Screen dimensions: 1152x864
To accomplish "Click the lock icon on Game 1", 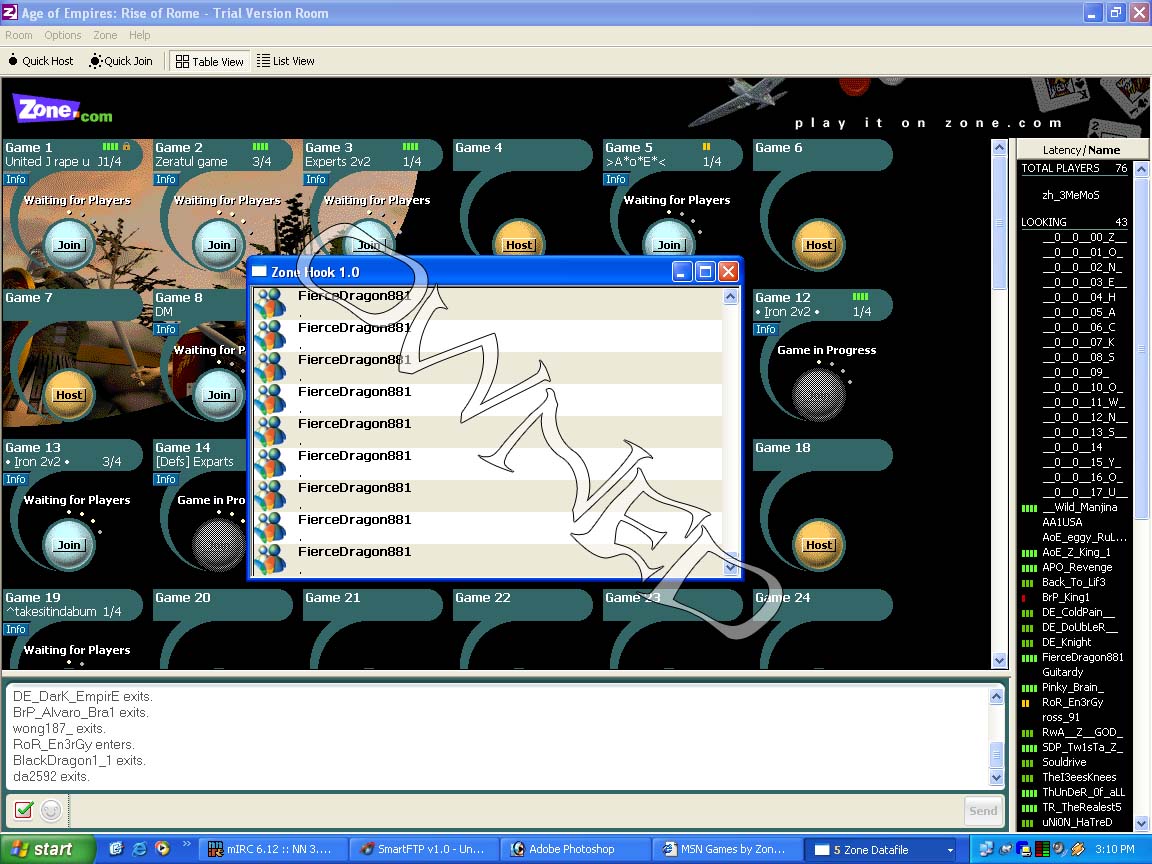I will pyautogui.click(x=126, y=146).
